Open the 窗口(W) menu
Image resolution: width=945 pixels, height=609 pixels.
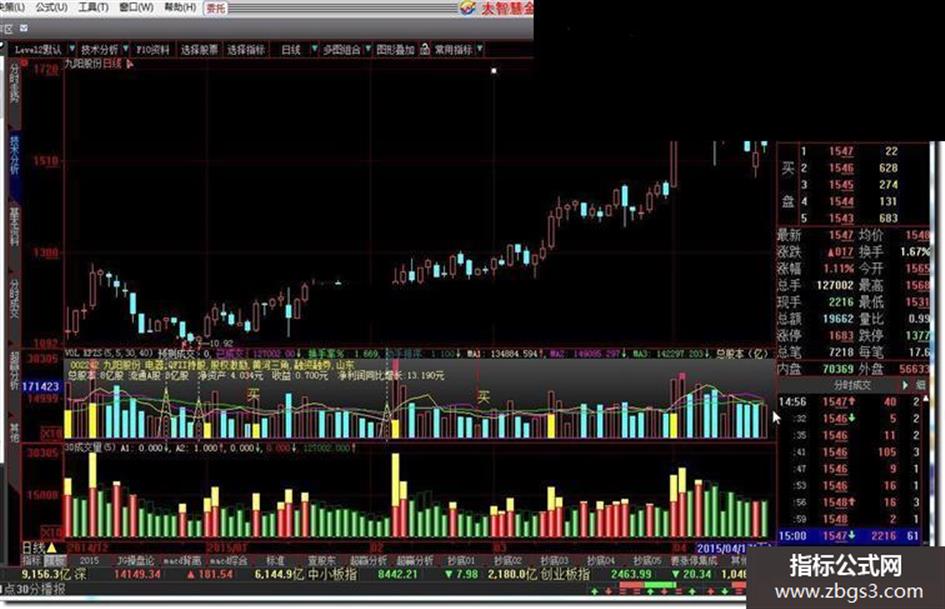[136, 7]
